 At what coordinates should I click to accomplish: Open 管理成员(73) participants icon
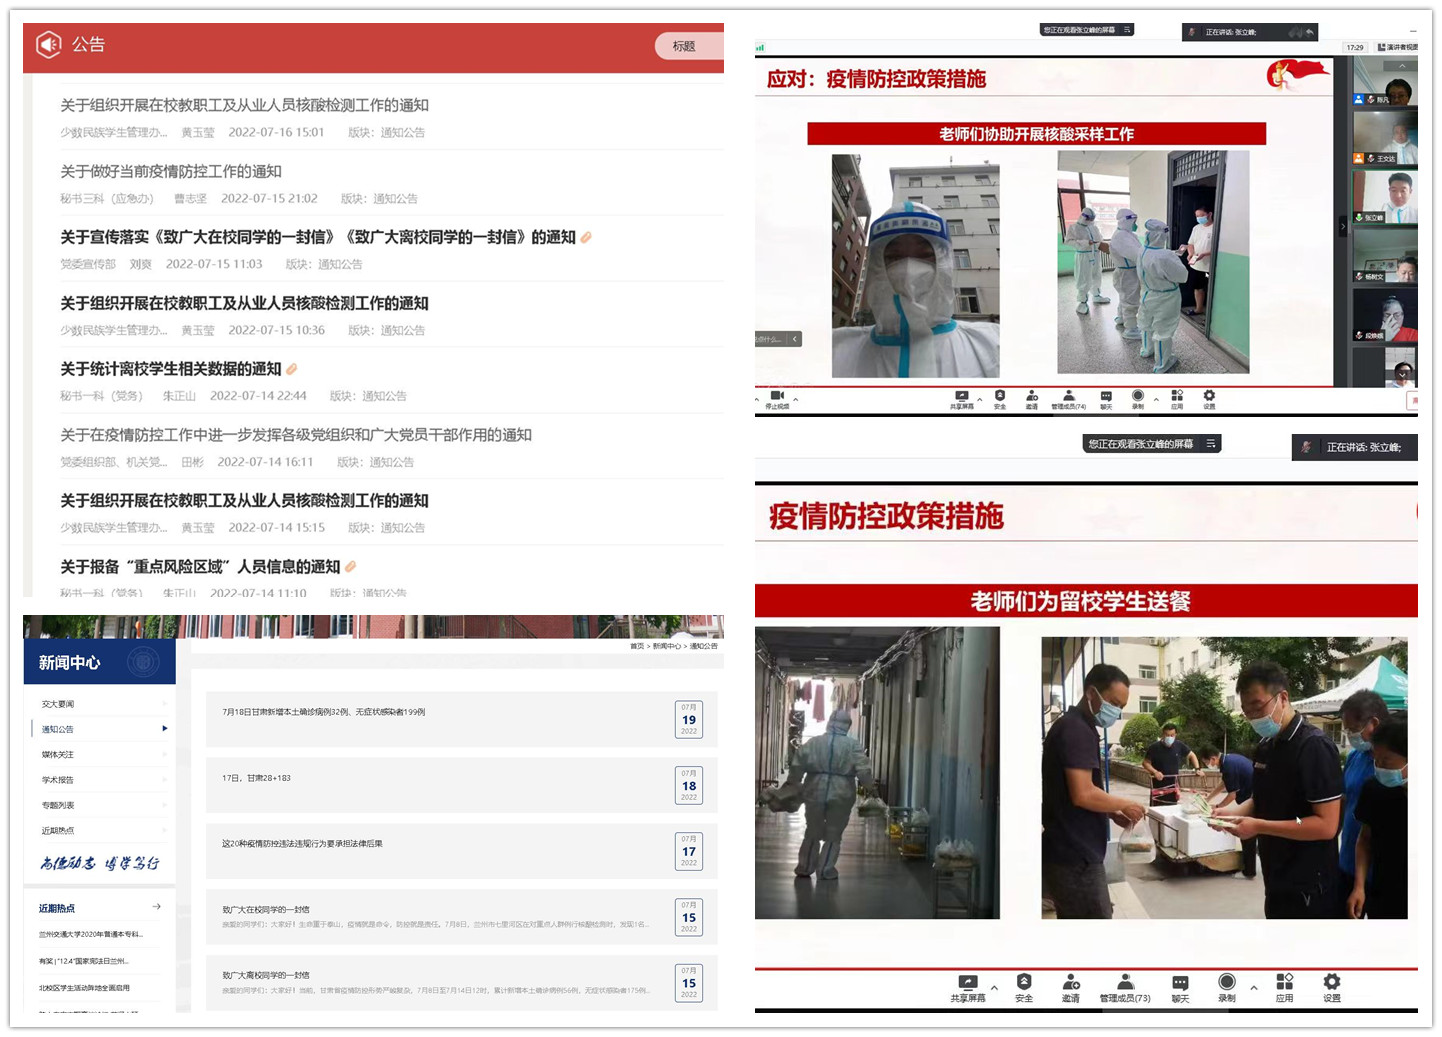click(1125, 982)
